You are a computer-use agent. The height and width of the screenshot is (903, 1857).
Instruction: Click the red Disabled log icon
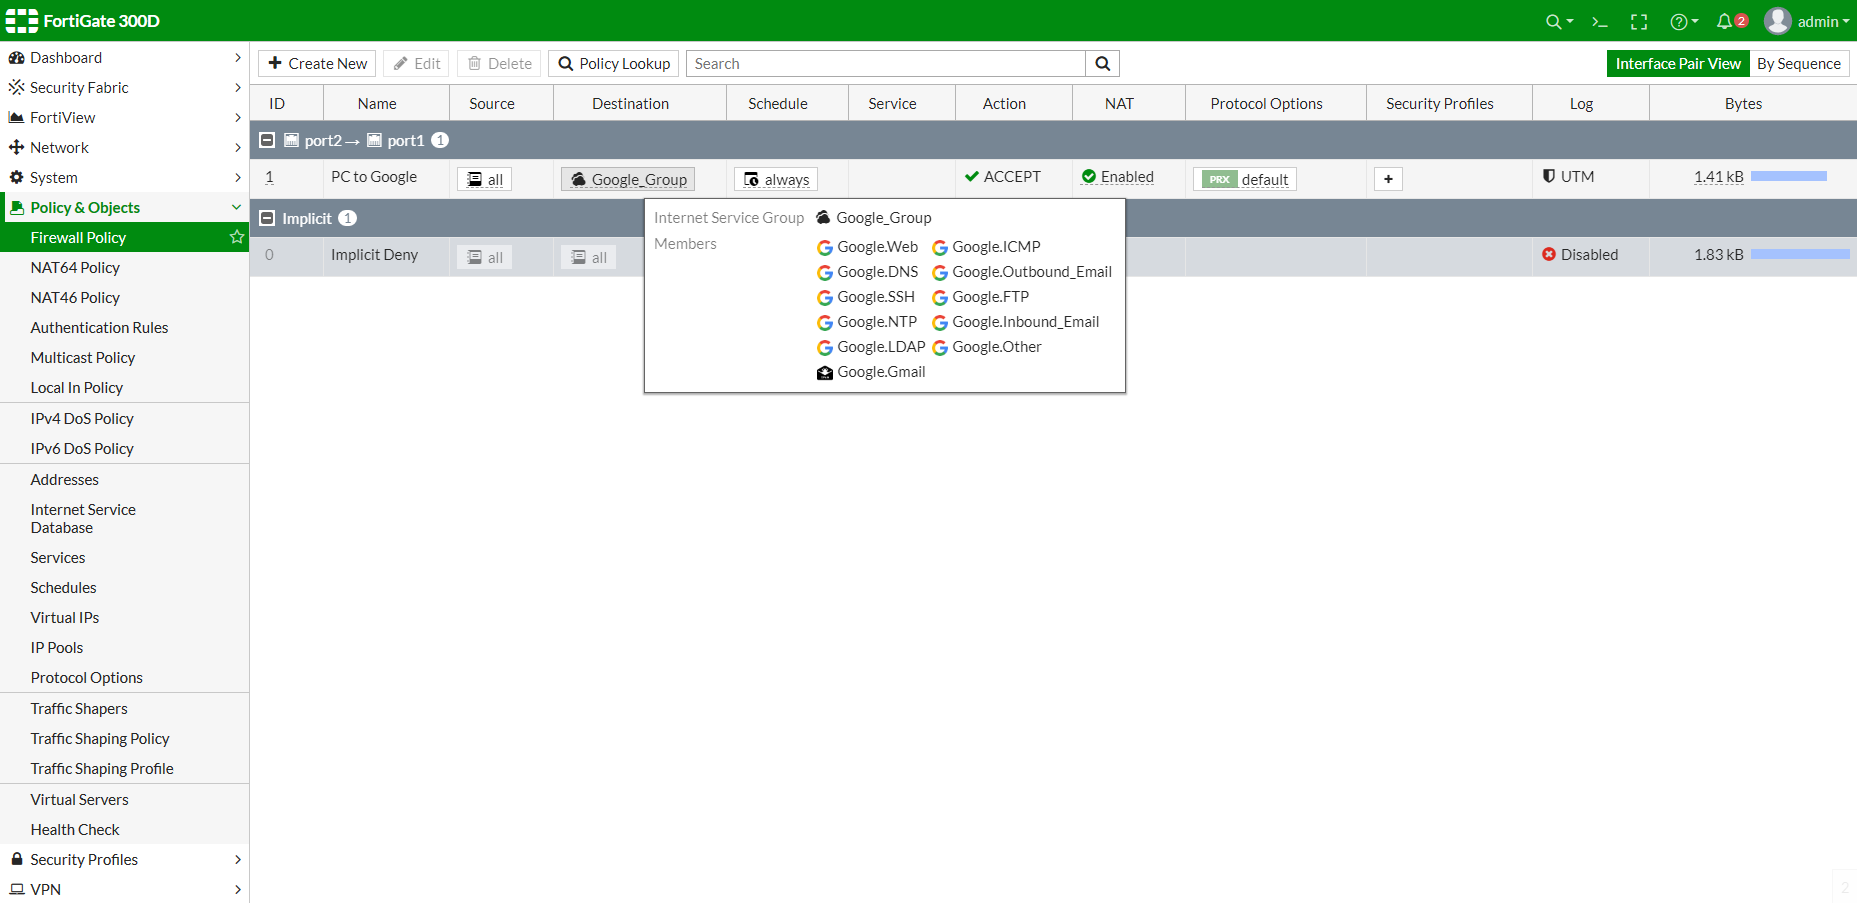coord(1549,255)
